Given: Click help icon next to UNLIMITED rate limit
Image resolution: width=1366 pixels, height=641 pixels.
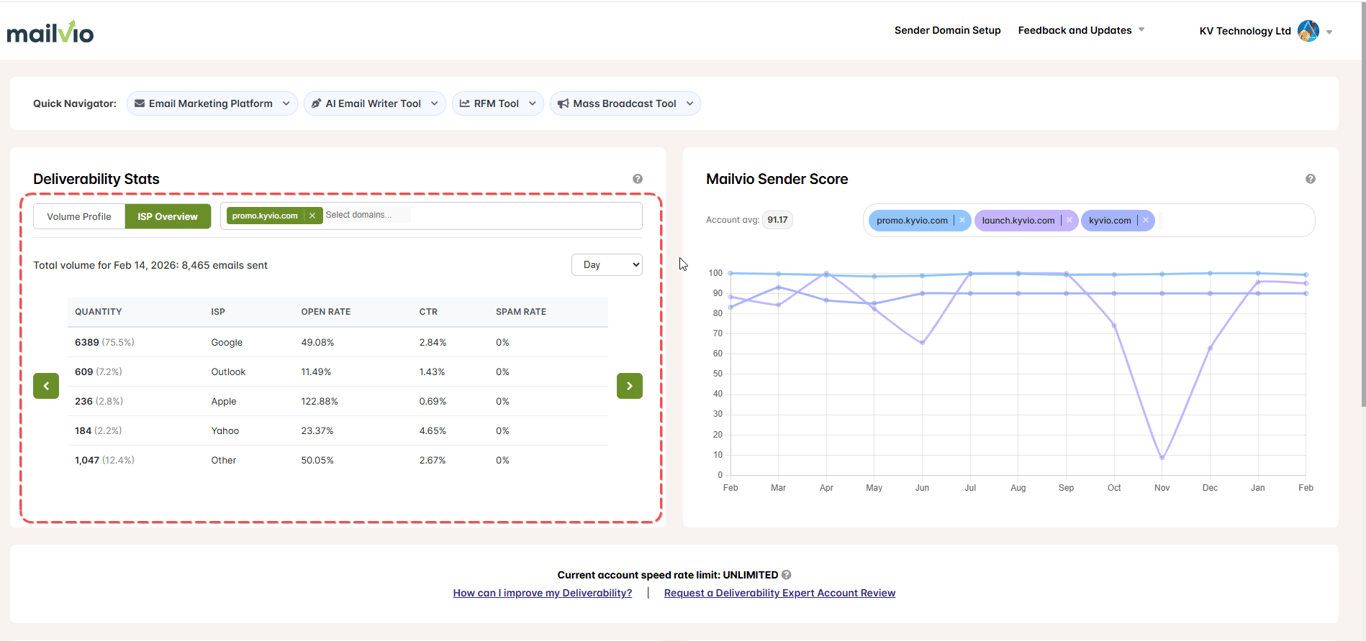Looking at the screenshot, I should click(787, 575).
